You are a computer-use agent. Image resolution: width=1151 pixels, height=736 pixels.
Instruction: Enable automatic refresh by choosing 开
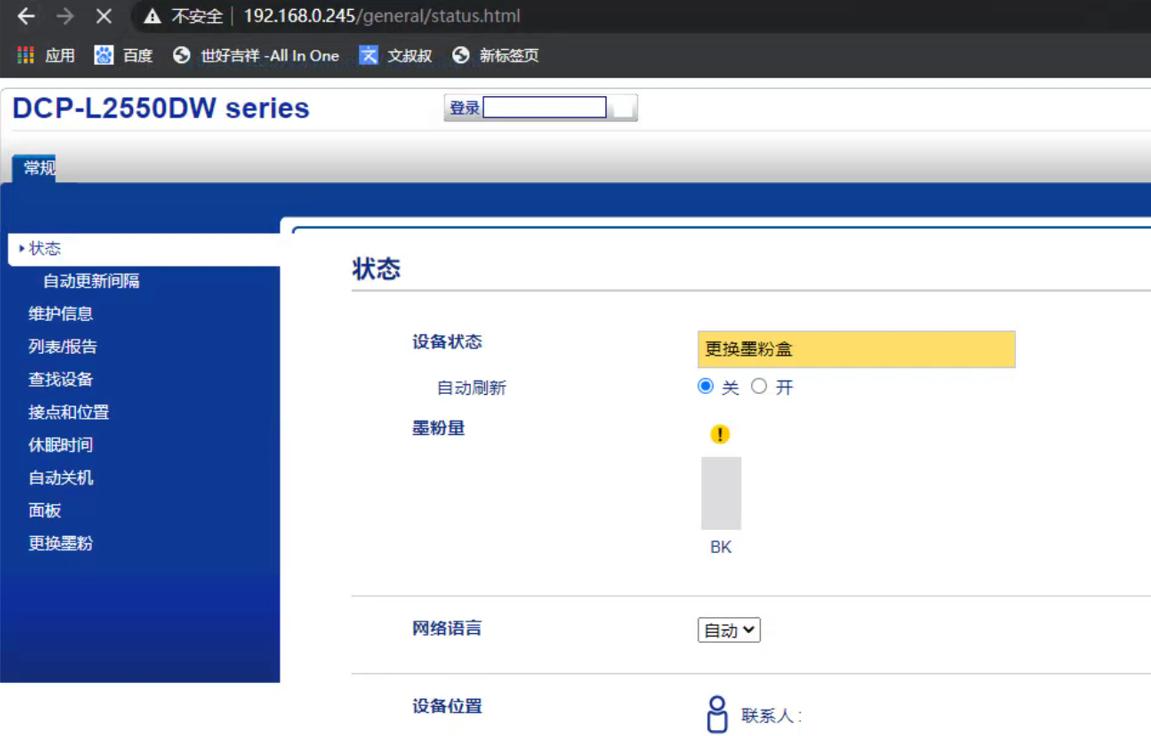click(761, 387)
